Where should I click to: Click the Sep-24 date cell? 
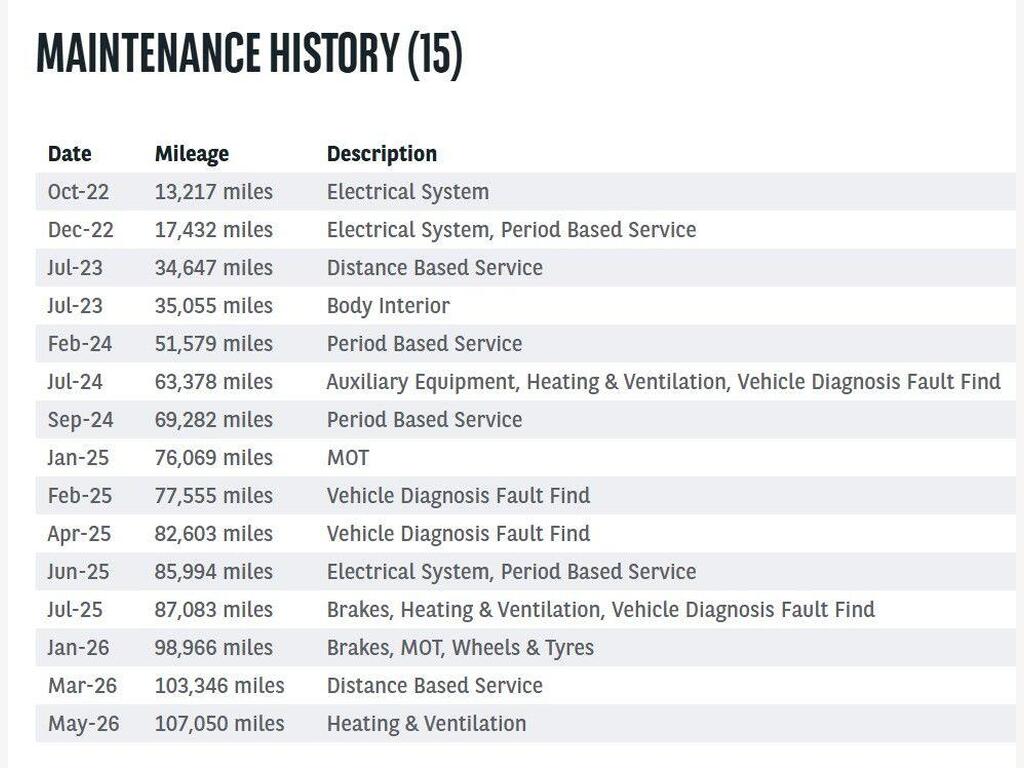click(80, 420)
